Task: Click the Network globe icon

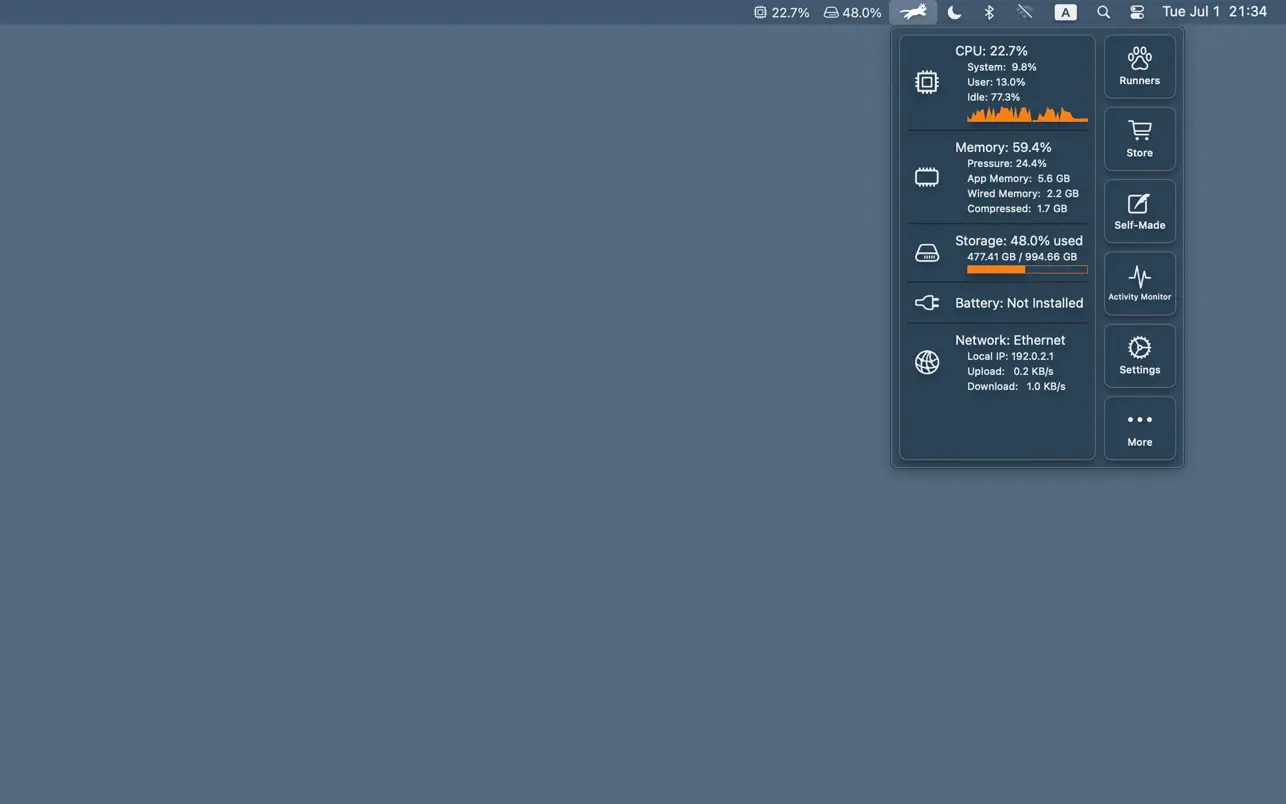Action: pyautogui.click(x=927, y=362)
